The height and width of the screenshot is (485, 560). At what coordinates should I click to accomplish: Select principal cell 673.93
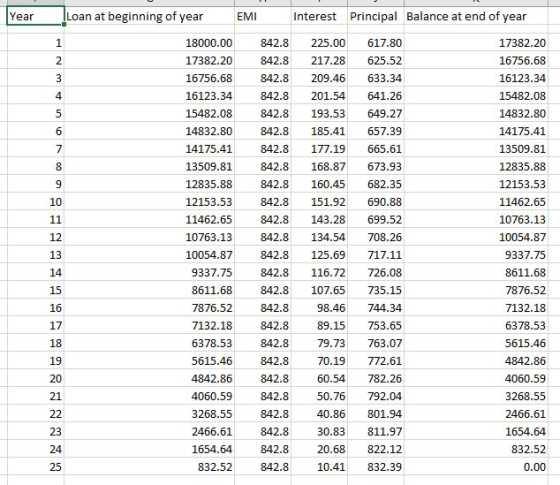(376, 166)
